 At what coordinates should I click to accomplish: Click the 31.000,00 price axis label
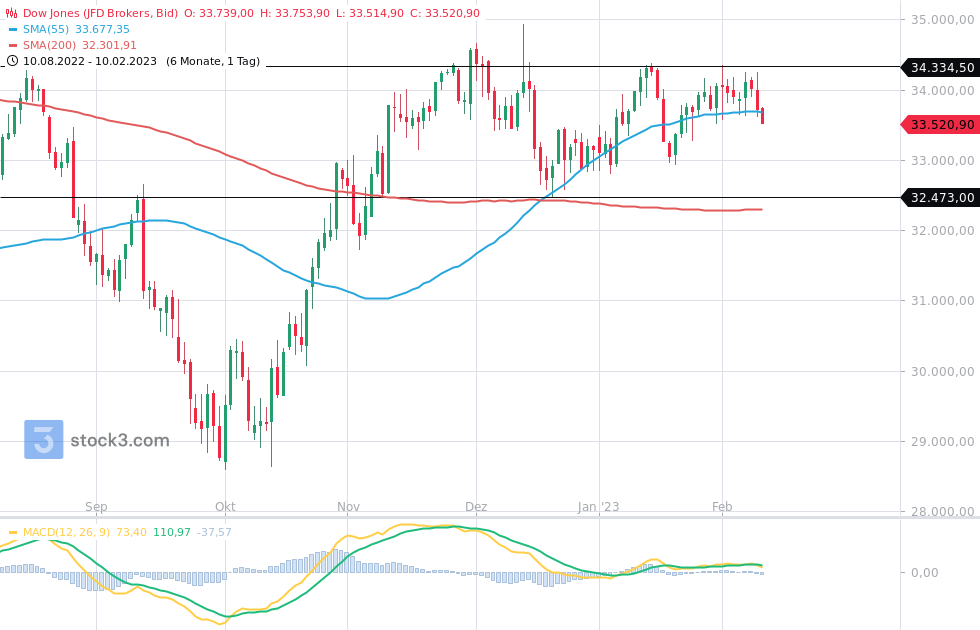[942, 301]
